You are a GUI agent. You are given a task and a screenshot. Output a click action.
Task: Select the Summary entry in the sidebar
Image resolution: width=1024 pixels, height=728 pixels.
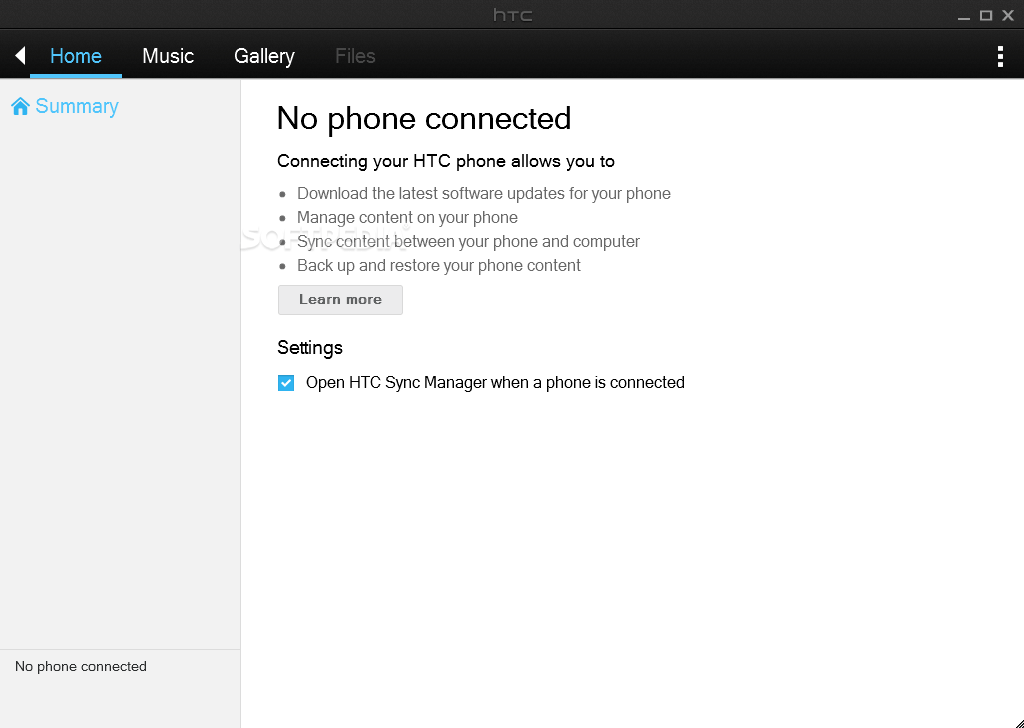pos(79,105)
